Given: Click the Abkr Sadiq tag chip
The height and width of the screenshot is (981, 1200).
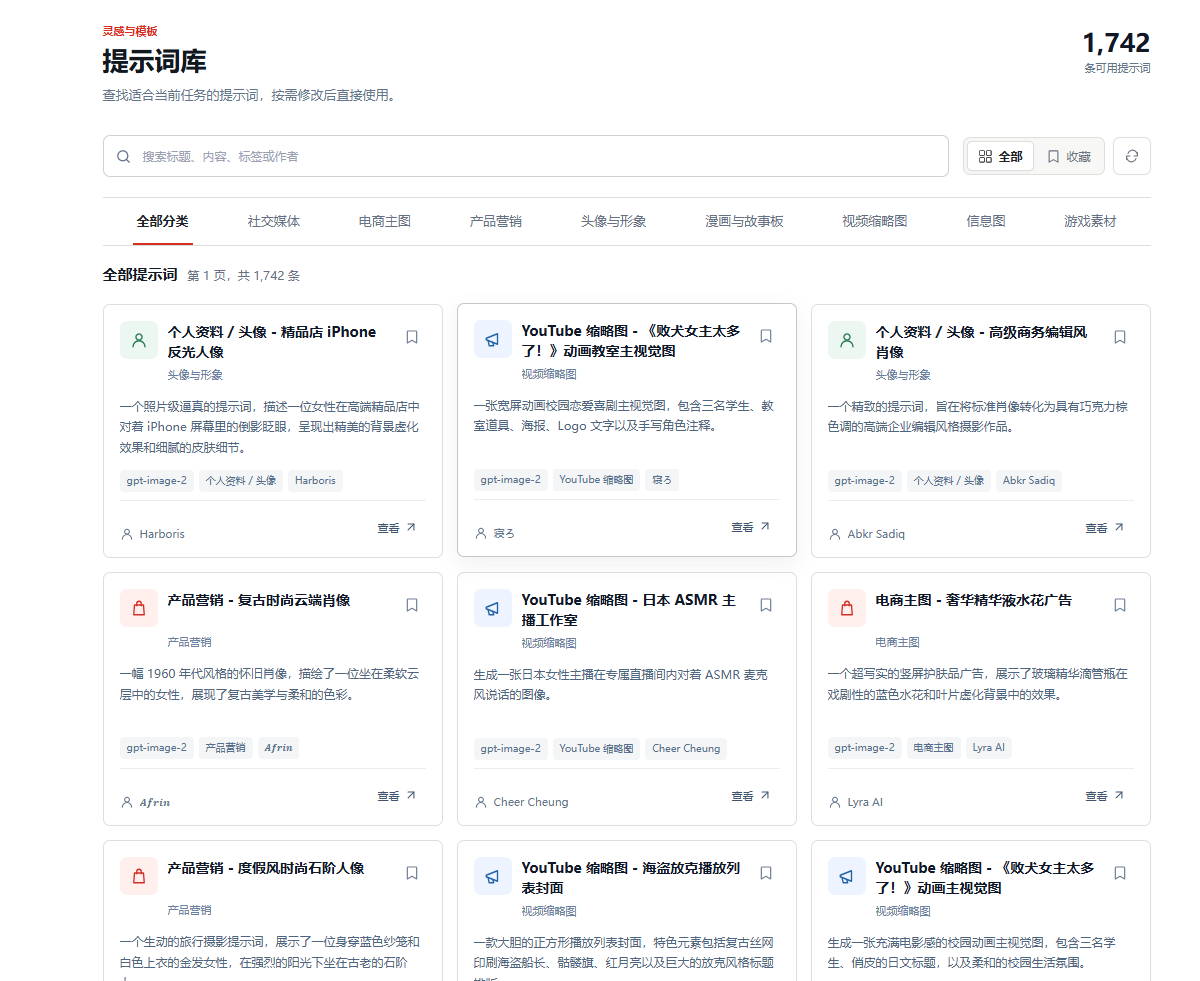Looking at the screenshot, I should pyautogui.click(x=1029, y=480).
